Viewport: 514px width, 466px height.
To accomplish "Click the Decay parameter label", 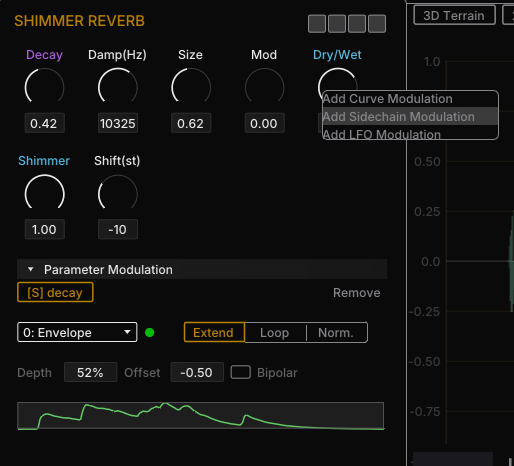I will 44,55.
